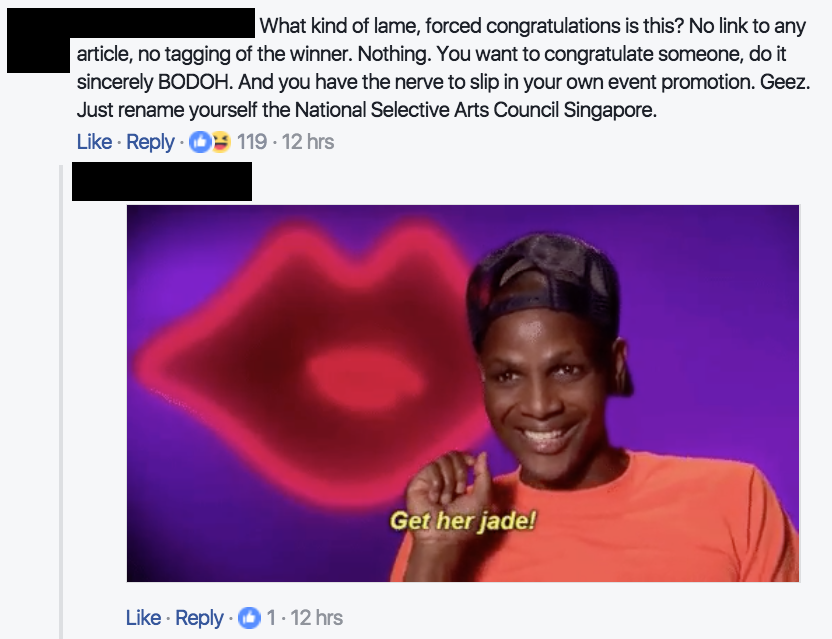Open the Haha laughing emoji reaction

coord(220,142)
